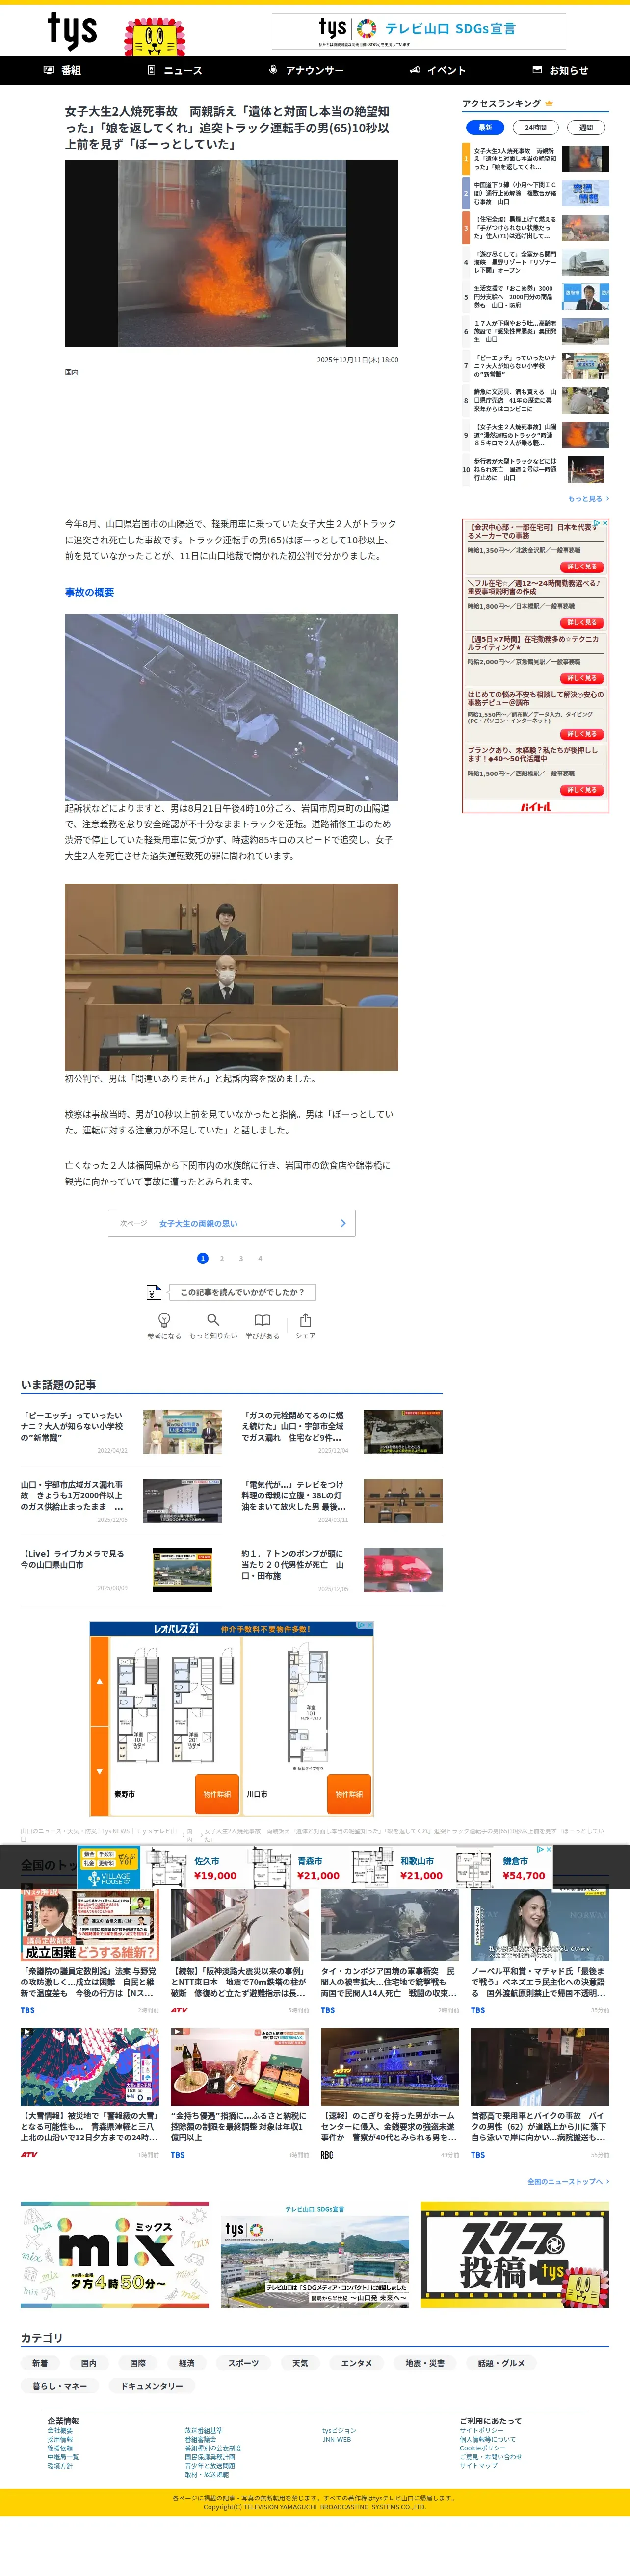This screenshot has height=2576, width=630.
Task: Click the tys logo in the header
Action: tap(72, 31)
